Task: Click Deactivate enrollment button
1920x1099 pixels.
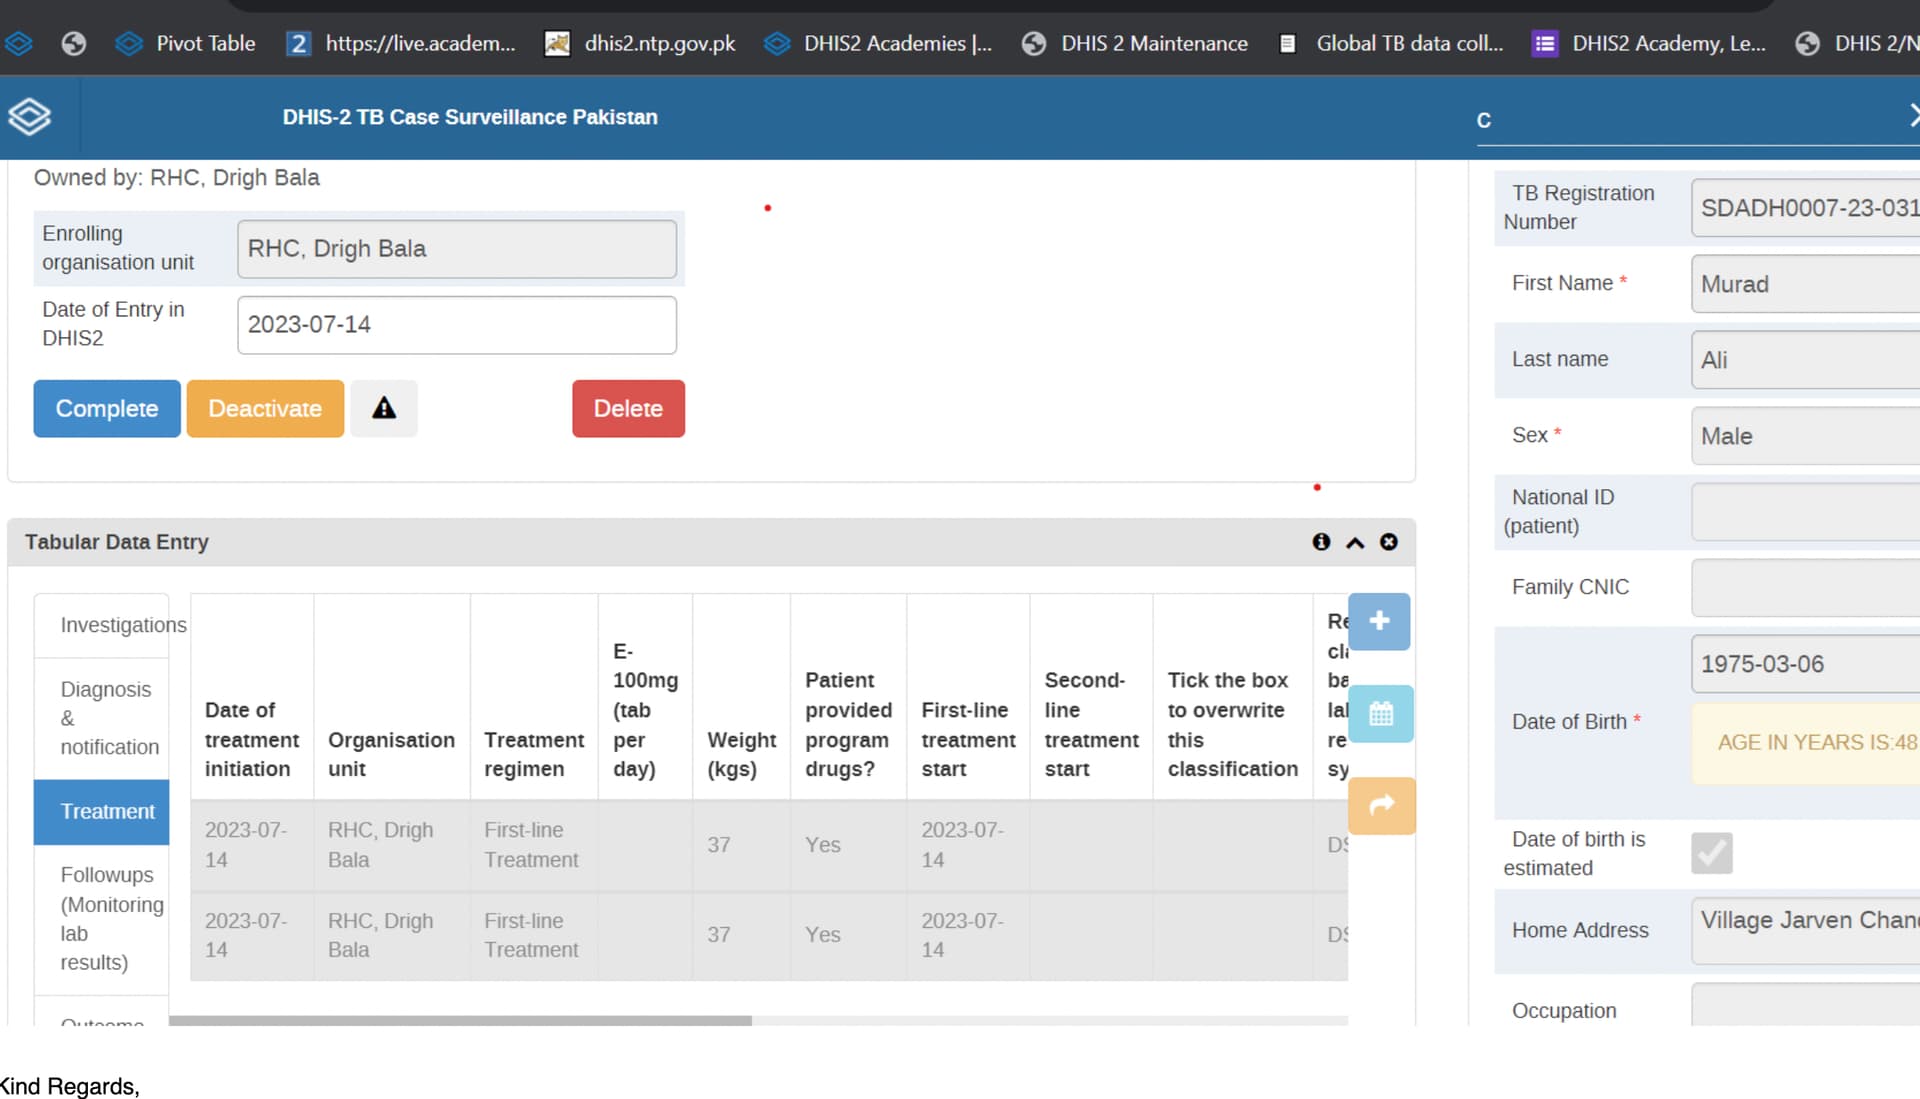Action: click(x=265, y=408)
